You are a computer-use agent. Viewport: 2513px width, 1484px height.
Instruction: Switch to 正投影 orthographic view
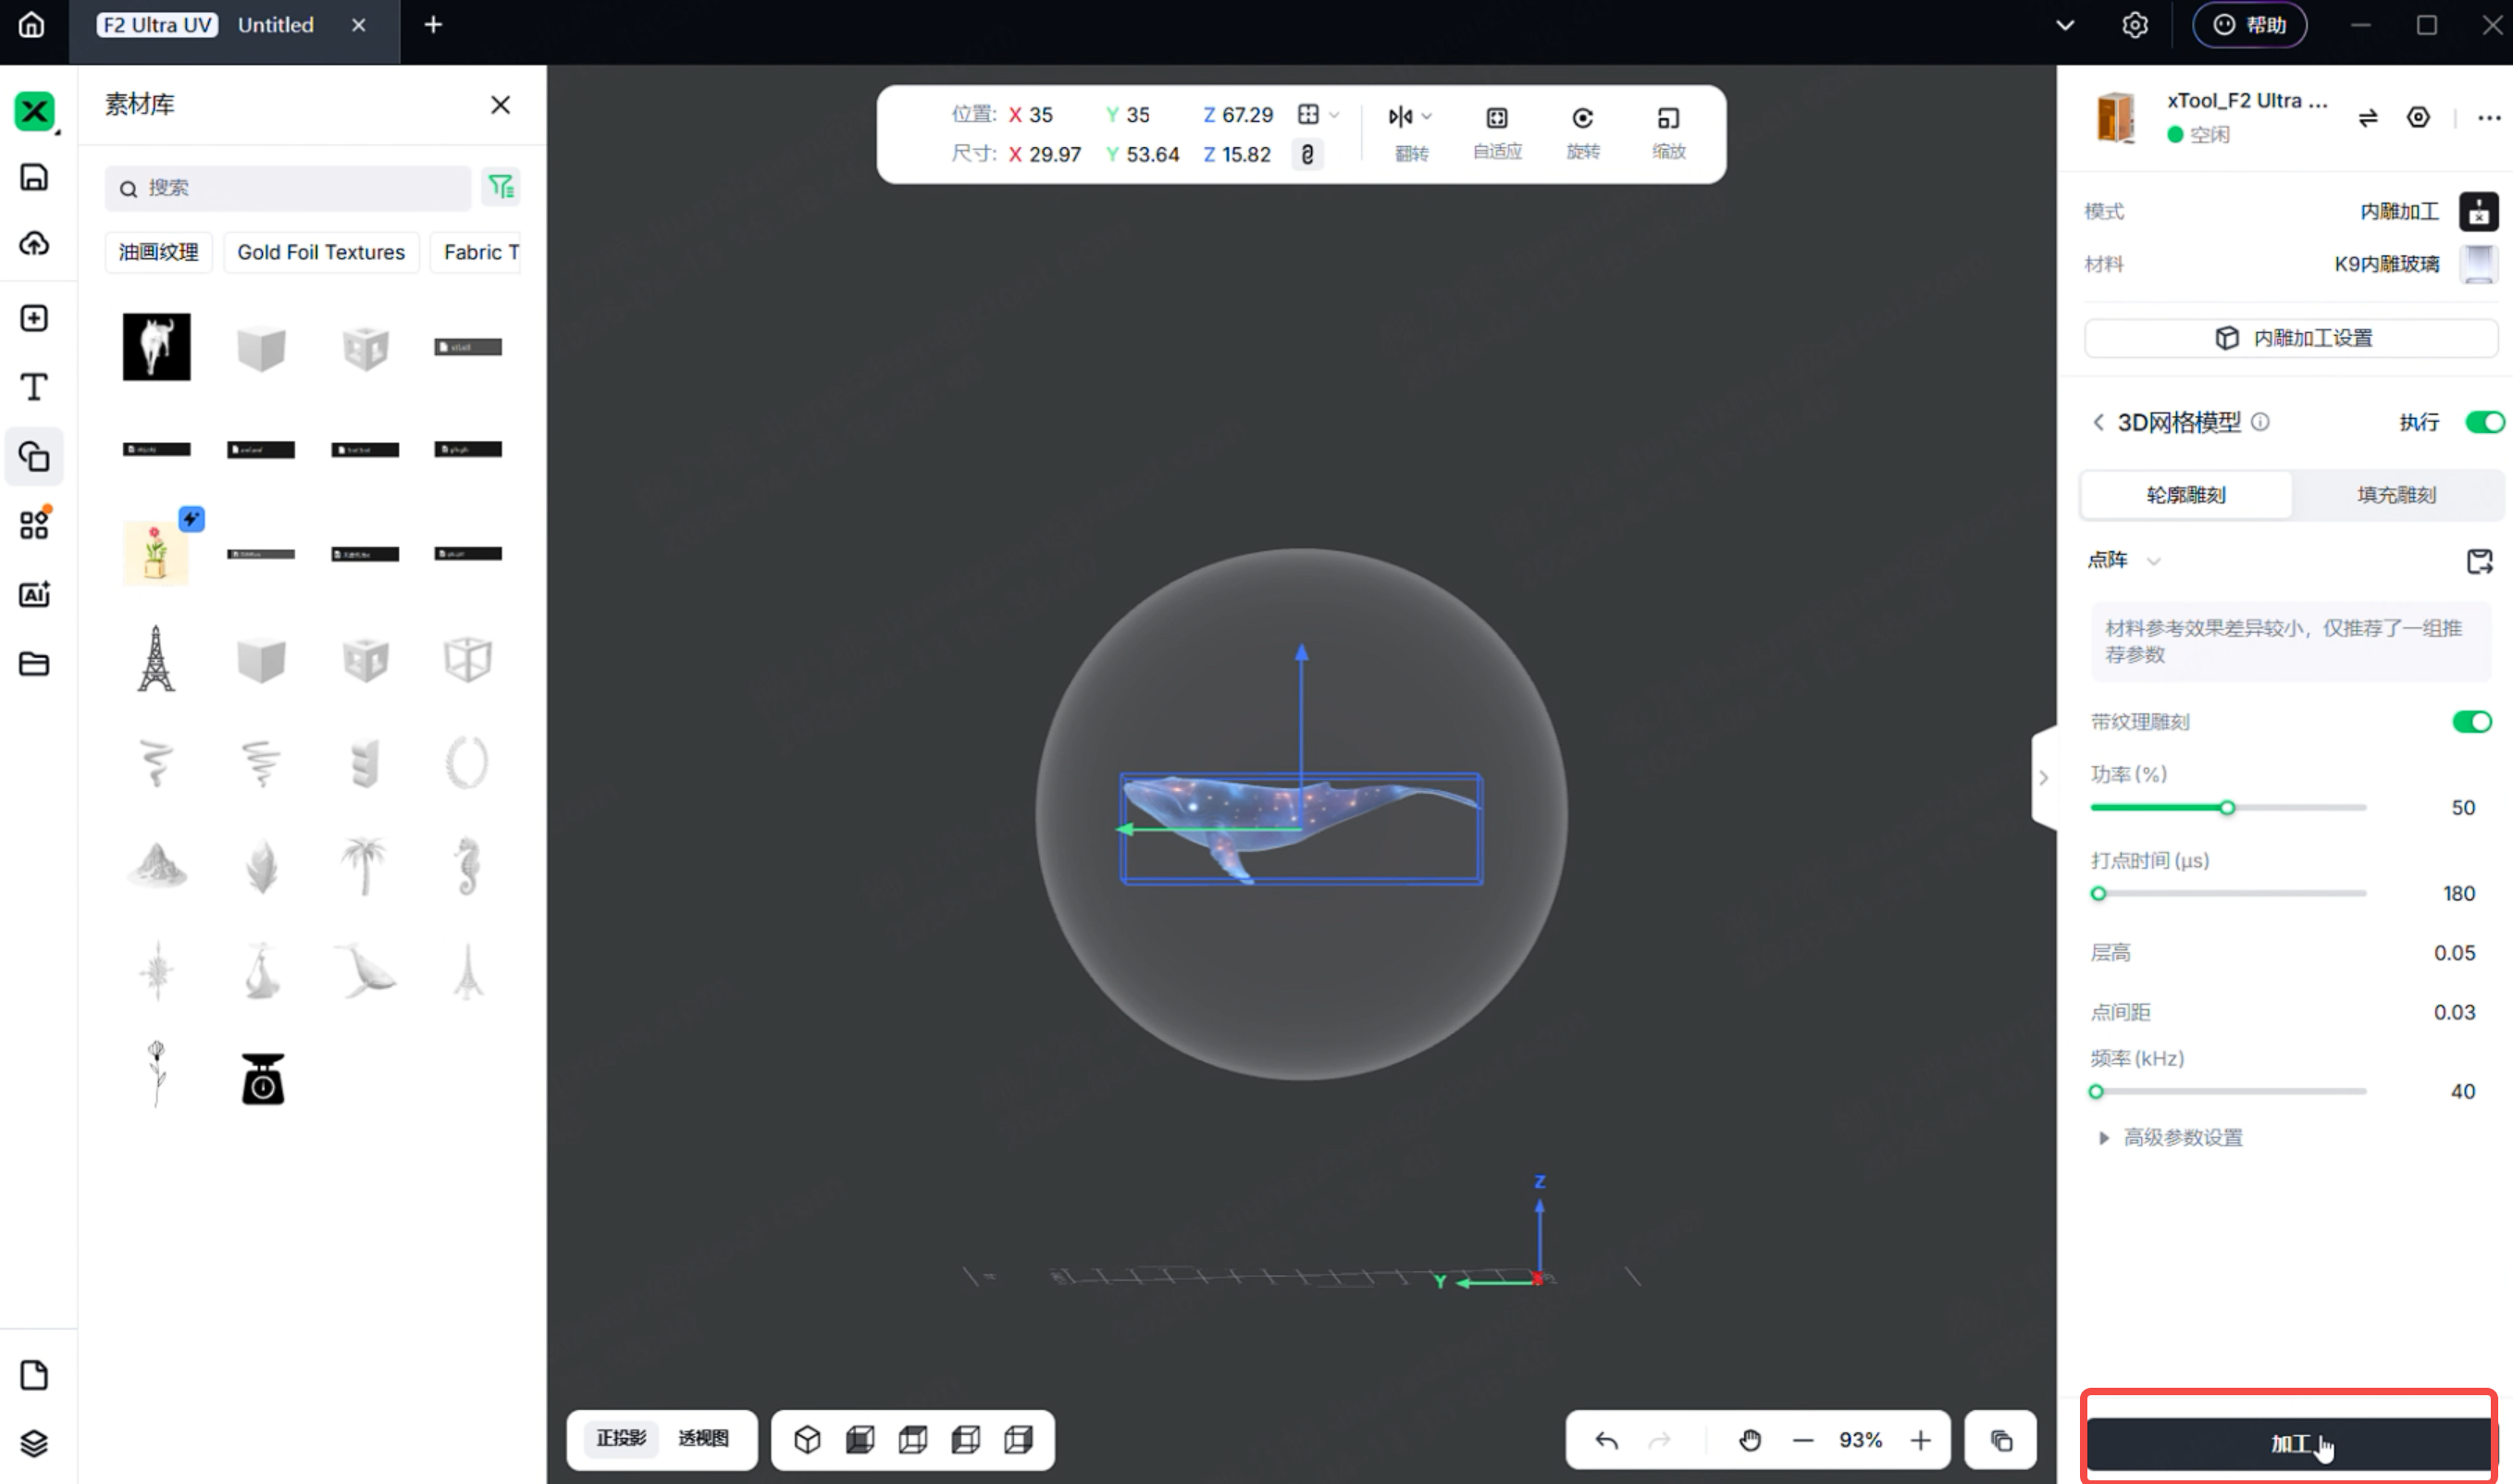click(x=621, y=1439)
